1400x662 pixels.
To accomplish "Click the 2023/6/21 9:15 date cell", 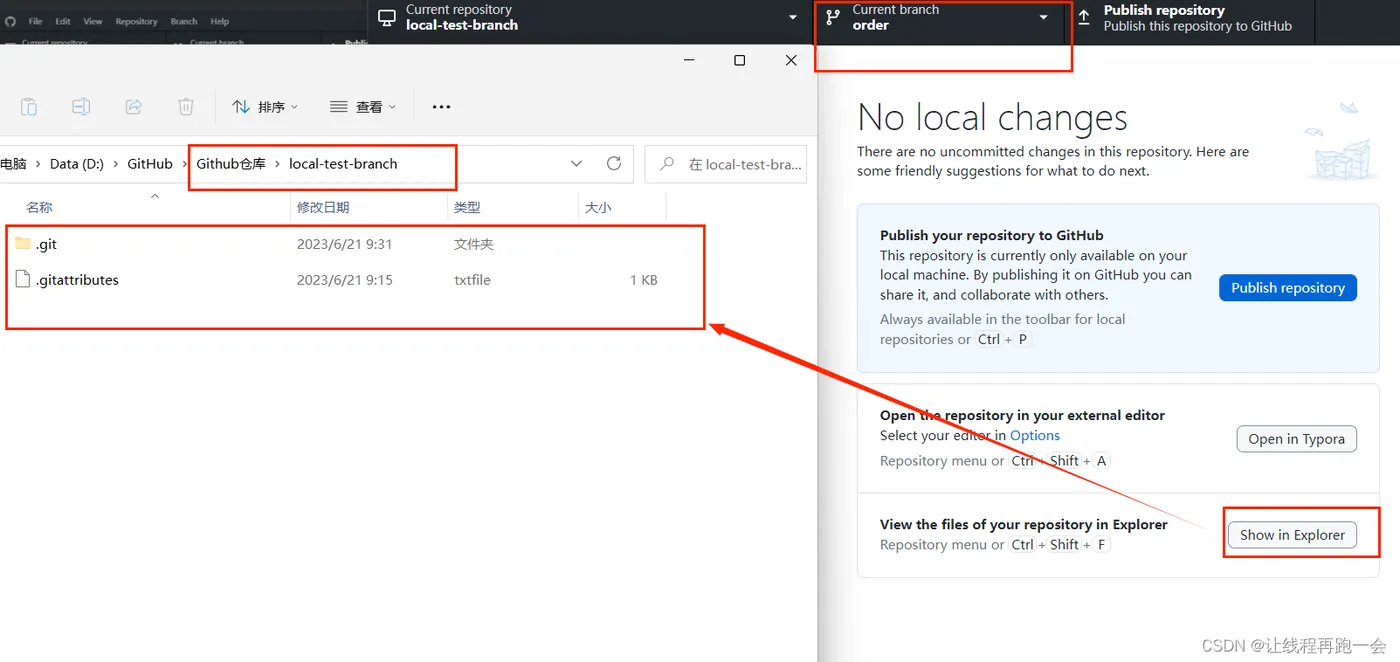I will pyautogui.click(x=344, y=280).
